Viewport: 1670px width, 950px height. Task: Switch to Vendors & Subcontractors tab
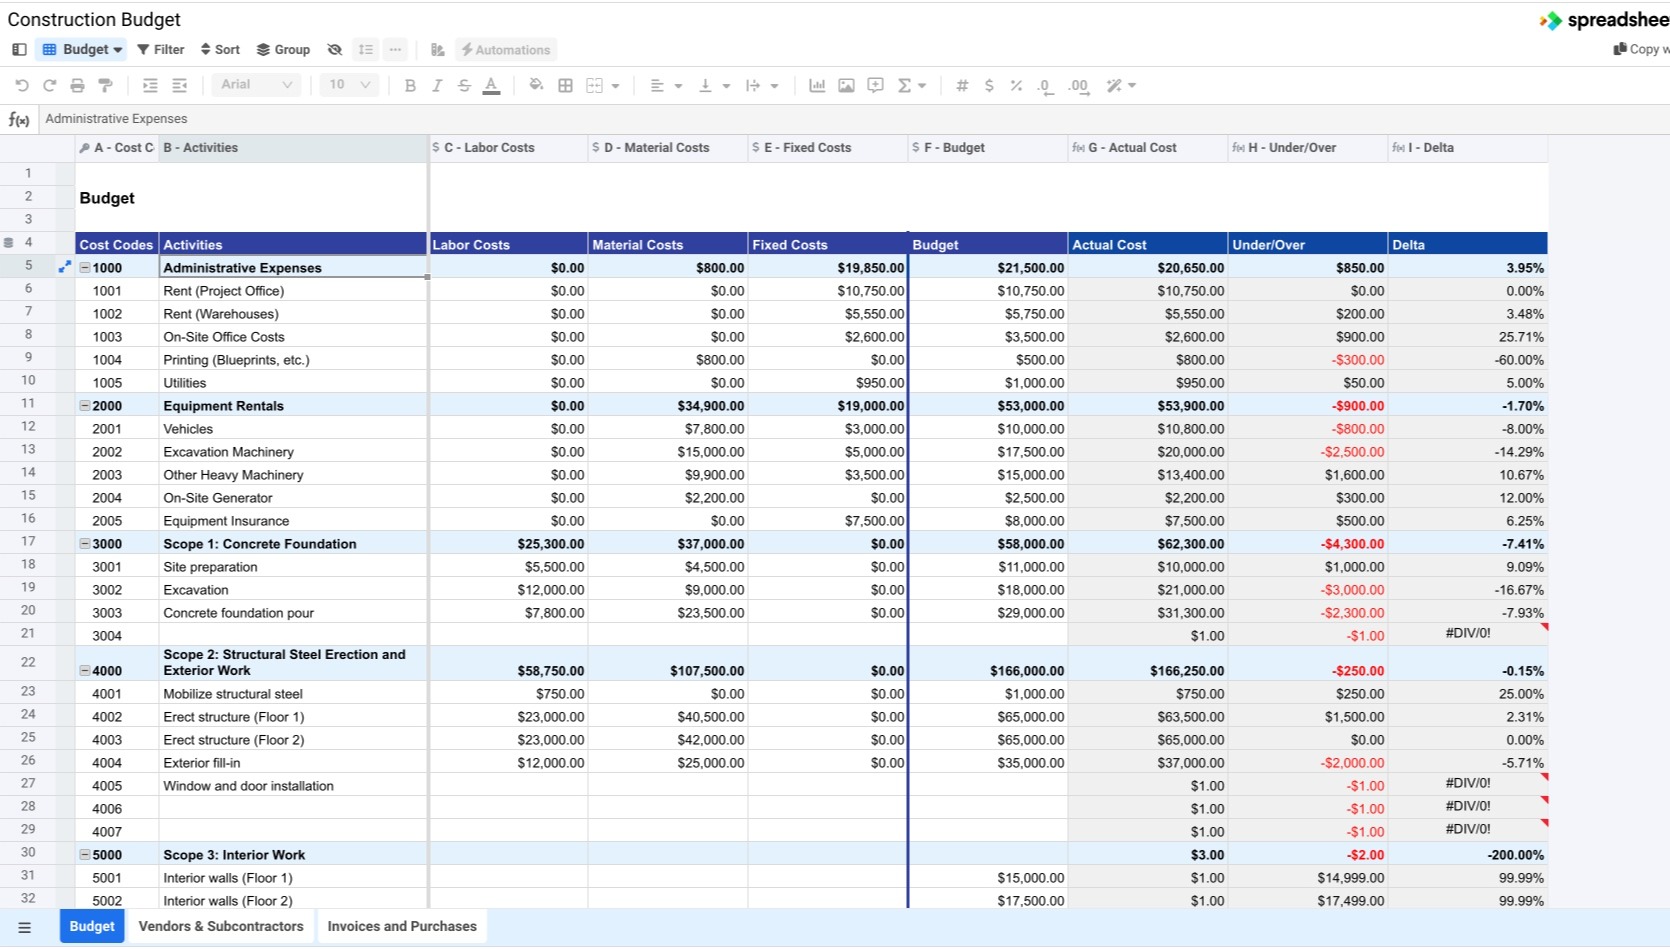[x=221, y=927]
